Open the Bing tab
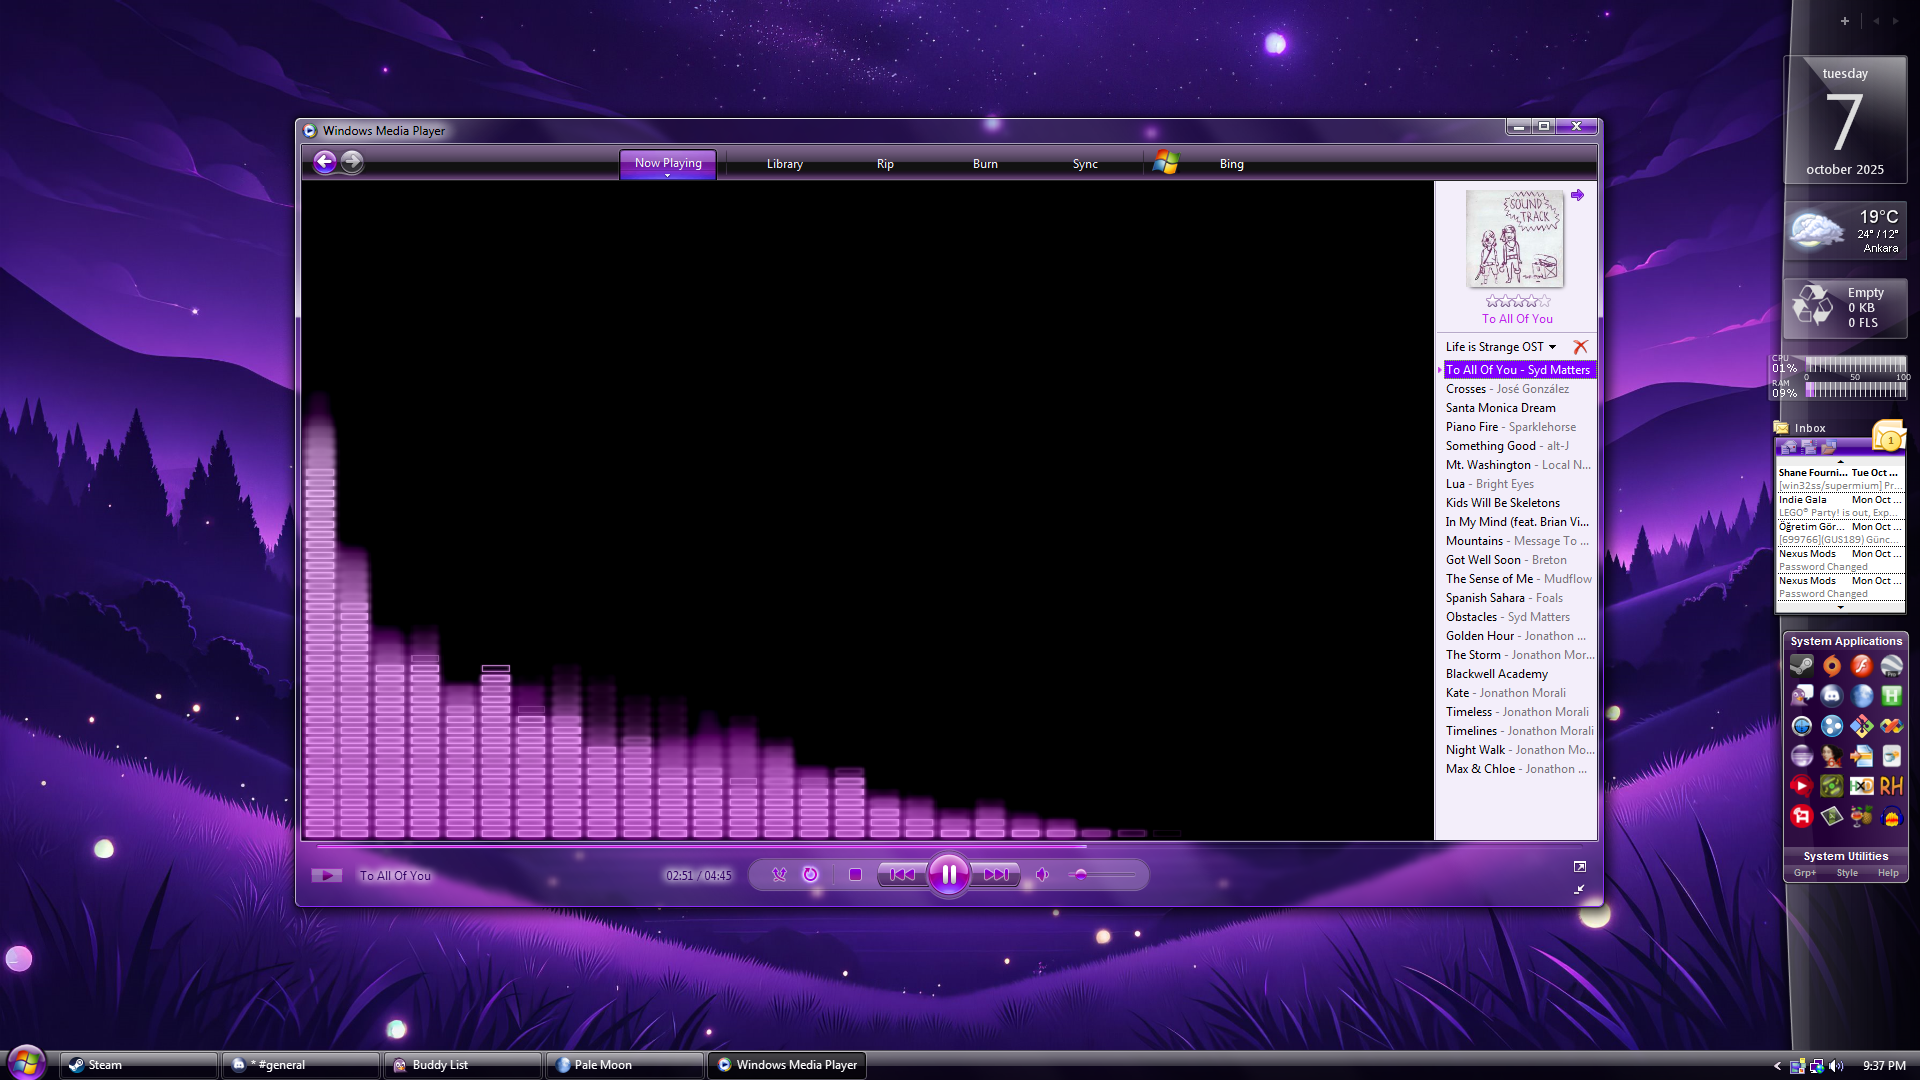Viewport: 1920px width, 1080px height. coord(1232,164)
